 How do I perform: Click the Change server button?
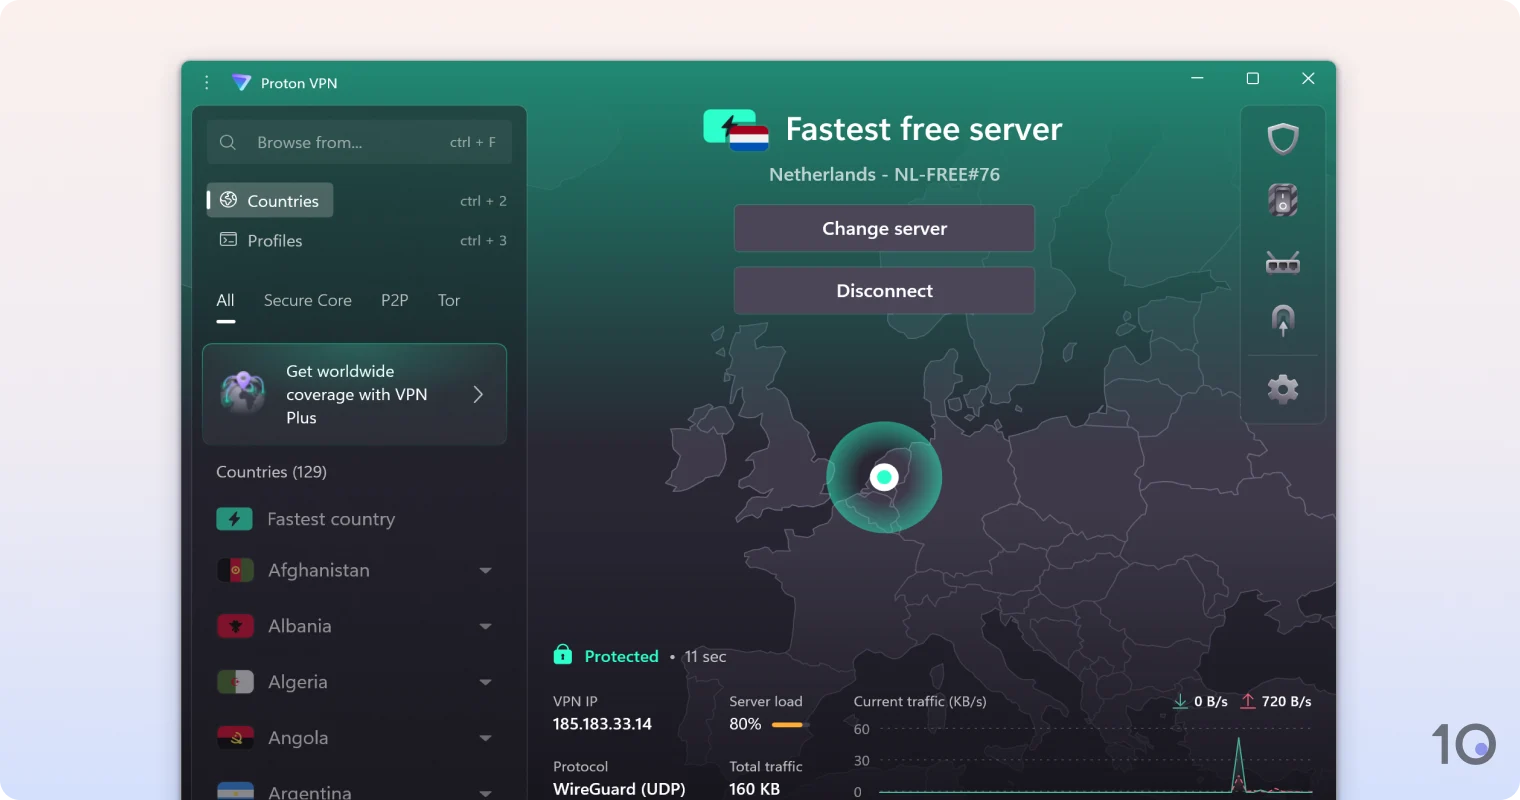point(884,228)
